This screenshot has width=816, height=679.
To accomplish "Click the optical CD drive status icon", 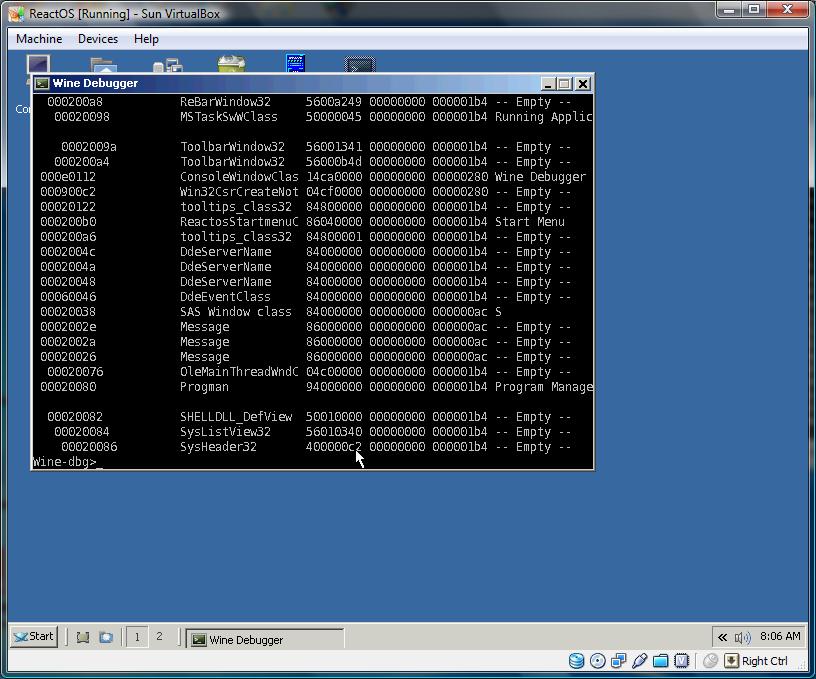I will pos(598,661).
